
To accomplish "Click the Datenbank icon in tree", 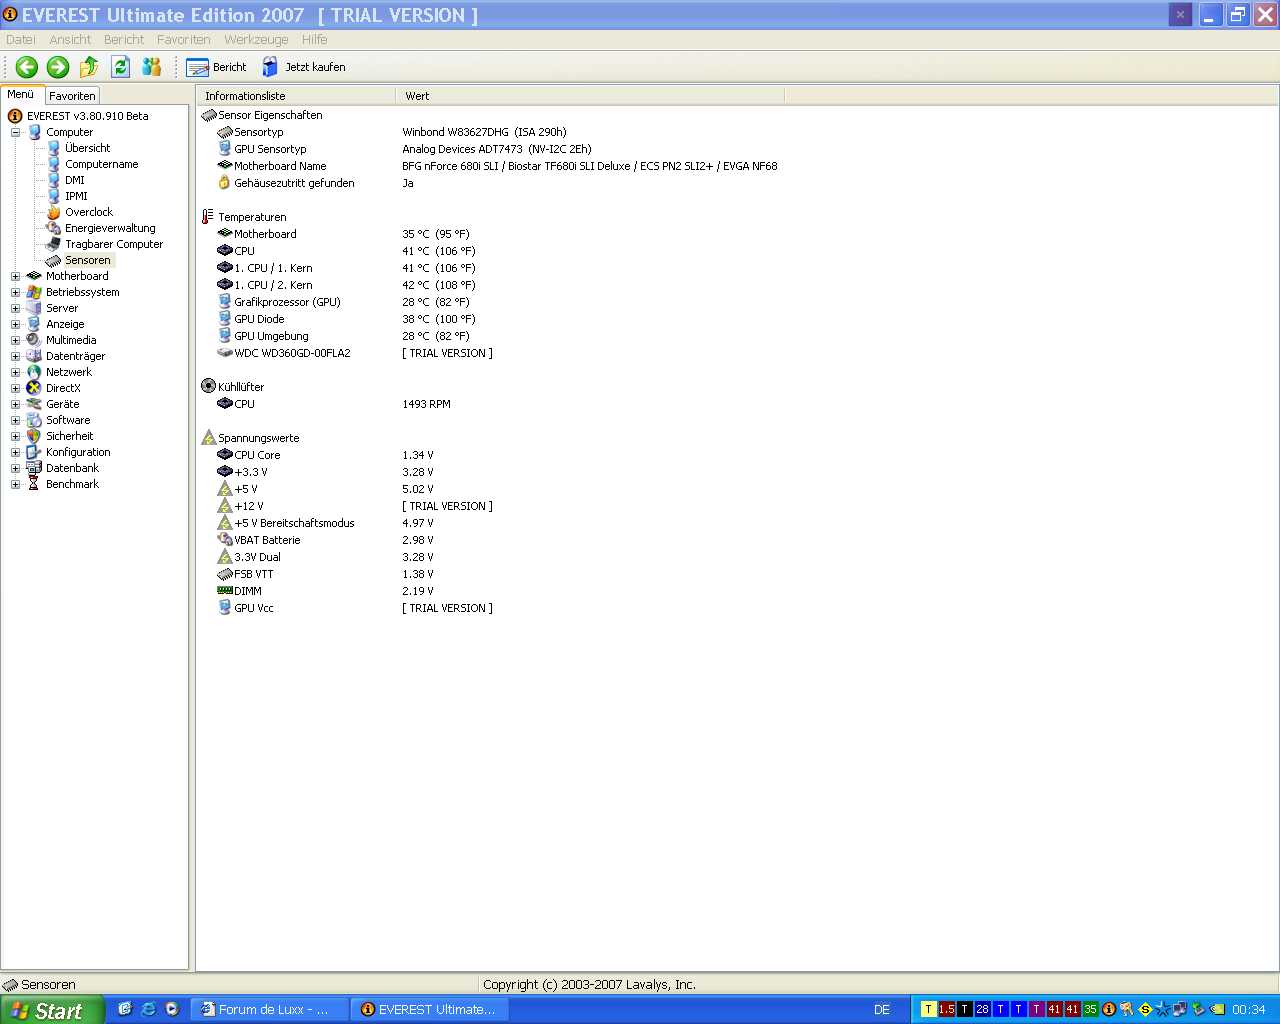I will point(34,468).
